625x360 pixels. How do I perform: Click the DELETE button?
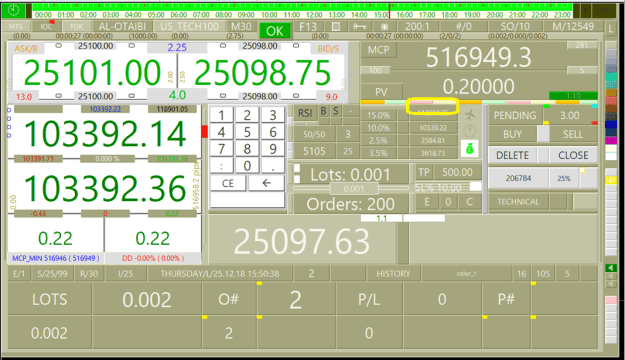pos(512,155)
